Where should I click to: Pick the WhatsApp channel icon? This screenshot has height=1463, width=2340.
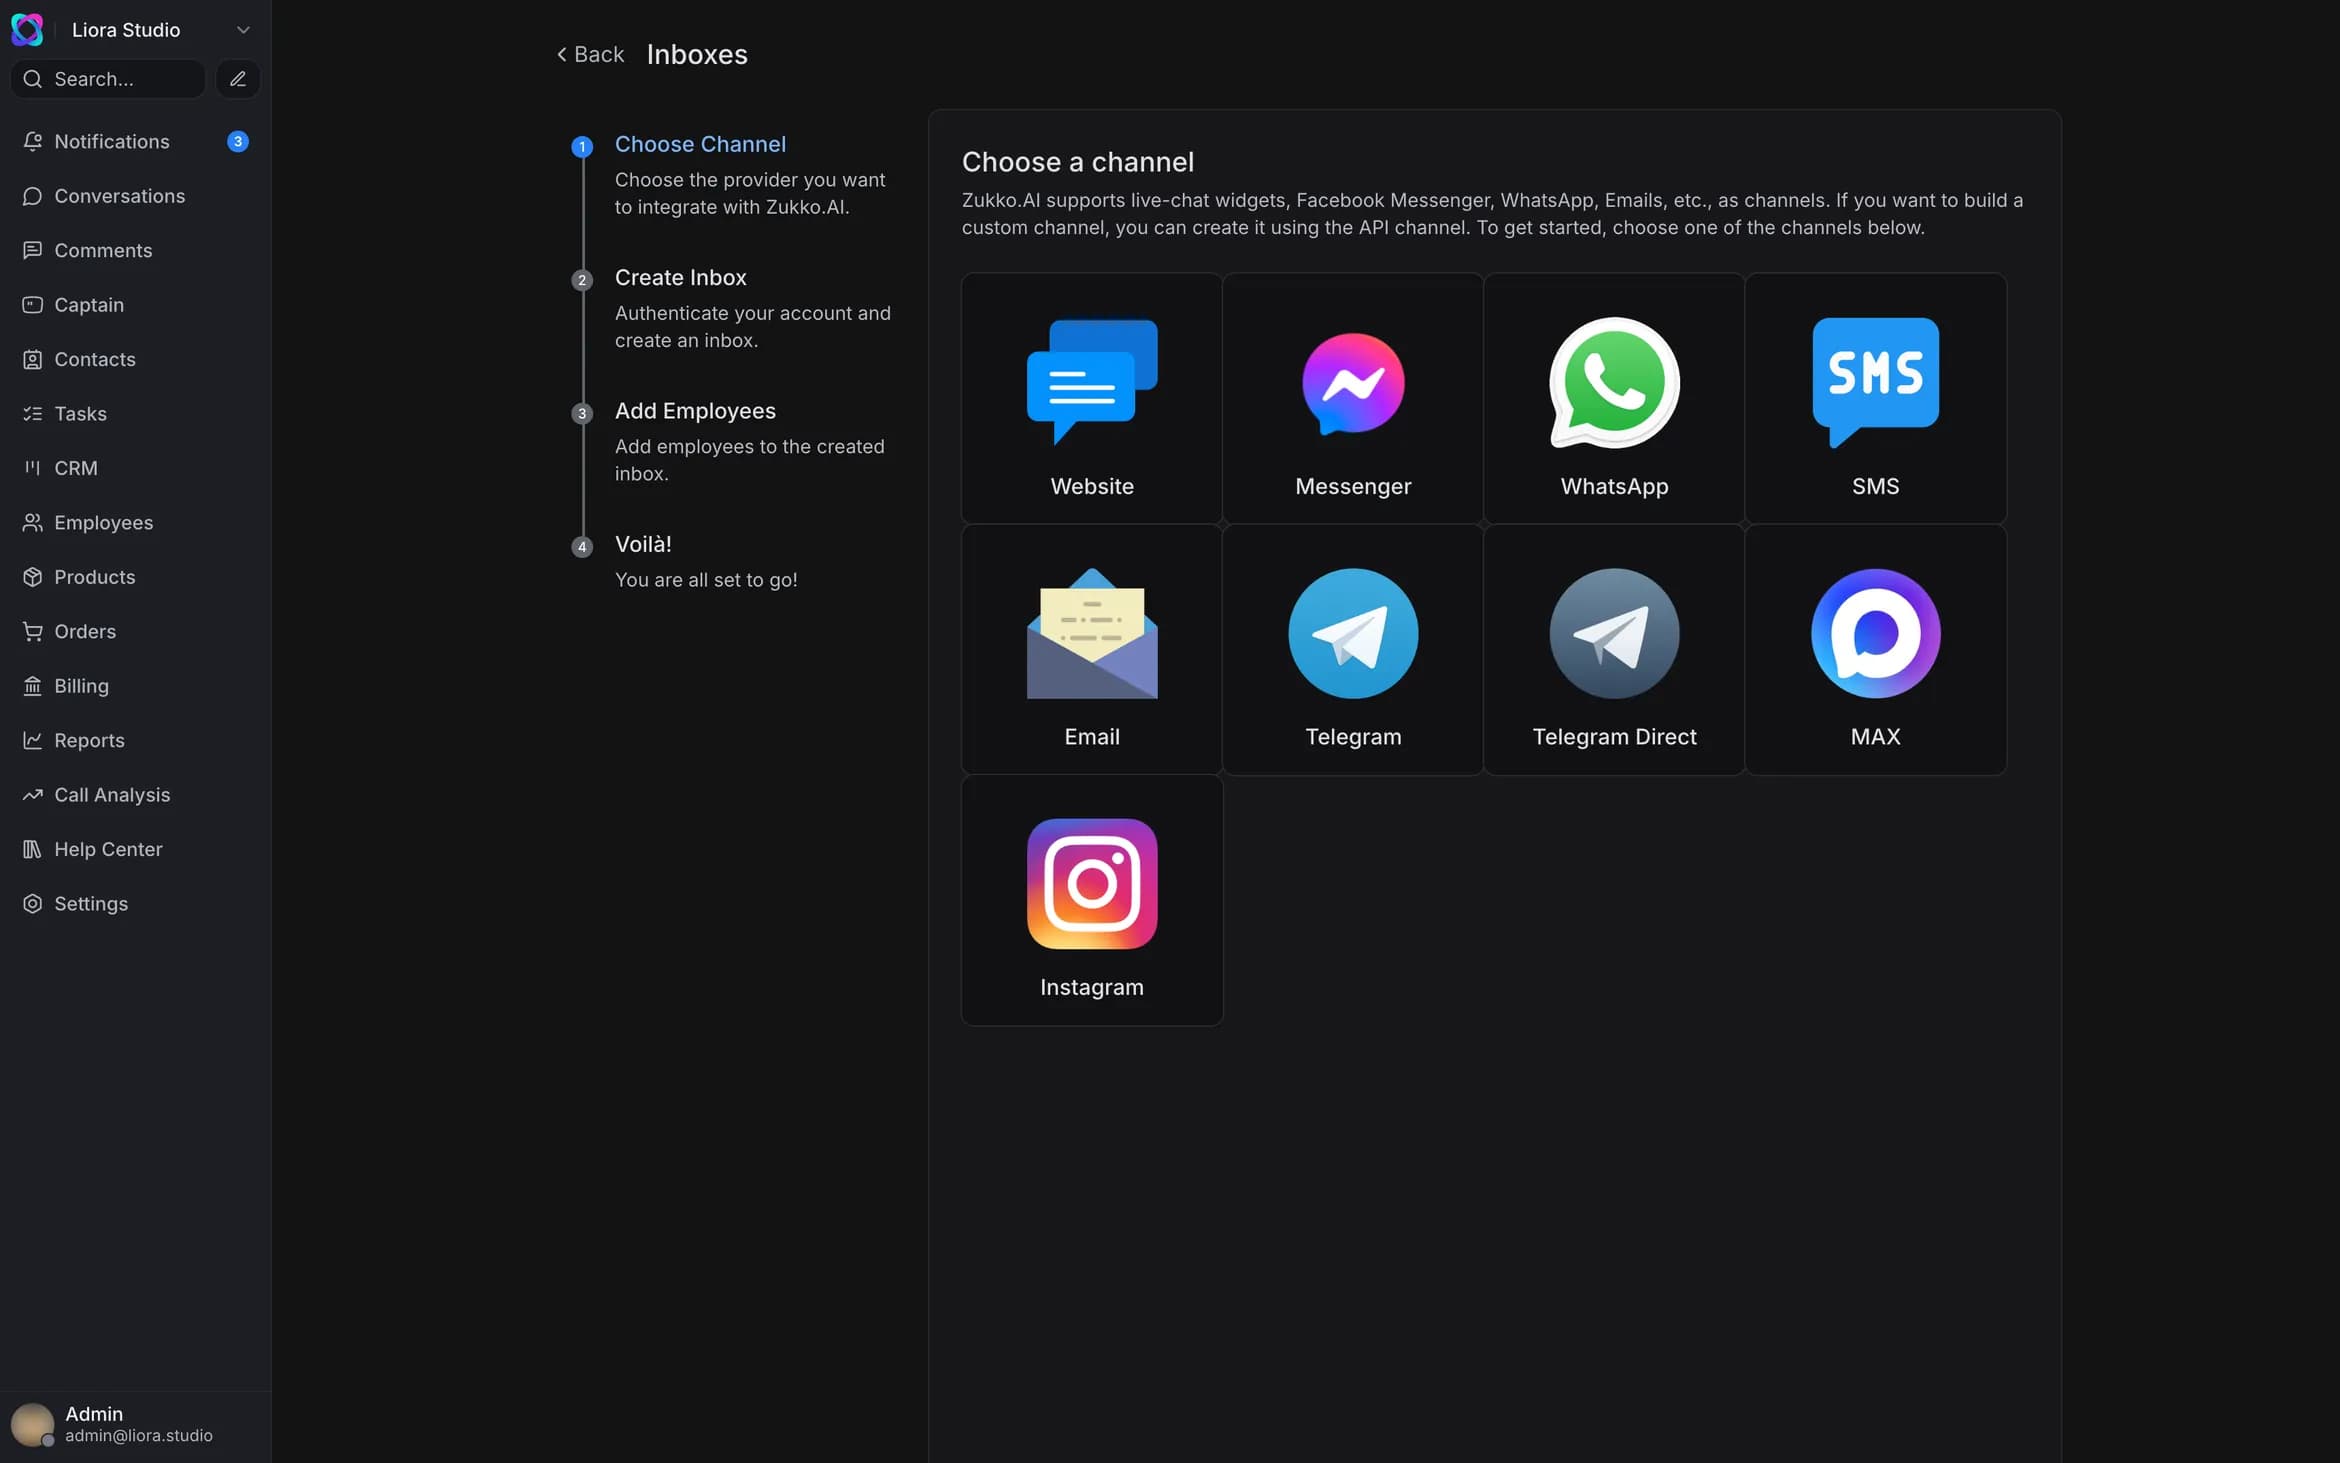(1614, 383)
